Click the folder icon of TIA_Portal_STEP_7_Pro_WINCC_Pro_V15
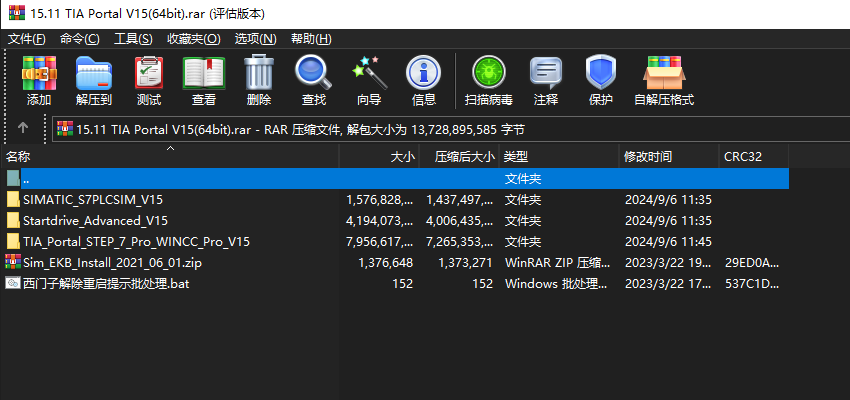The image size is (850, 400). point(14,241)
